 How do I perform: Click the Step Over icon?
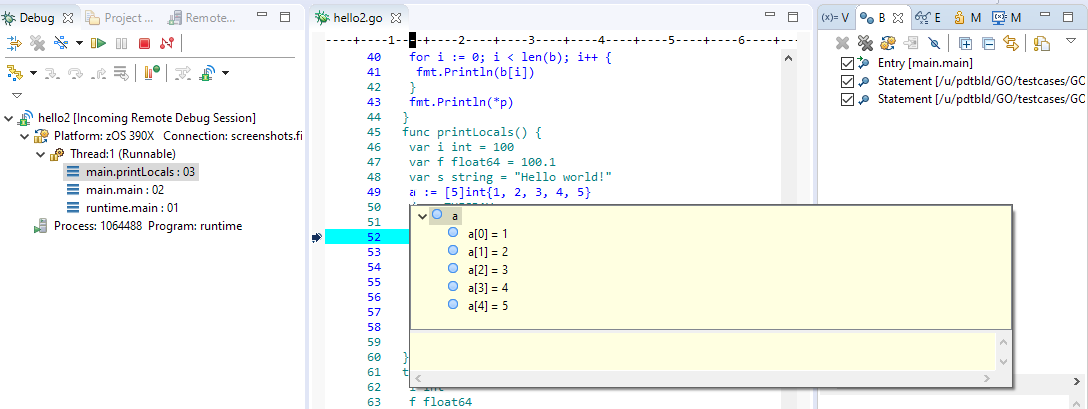click(75, 72)
